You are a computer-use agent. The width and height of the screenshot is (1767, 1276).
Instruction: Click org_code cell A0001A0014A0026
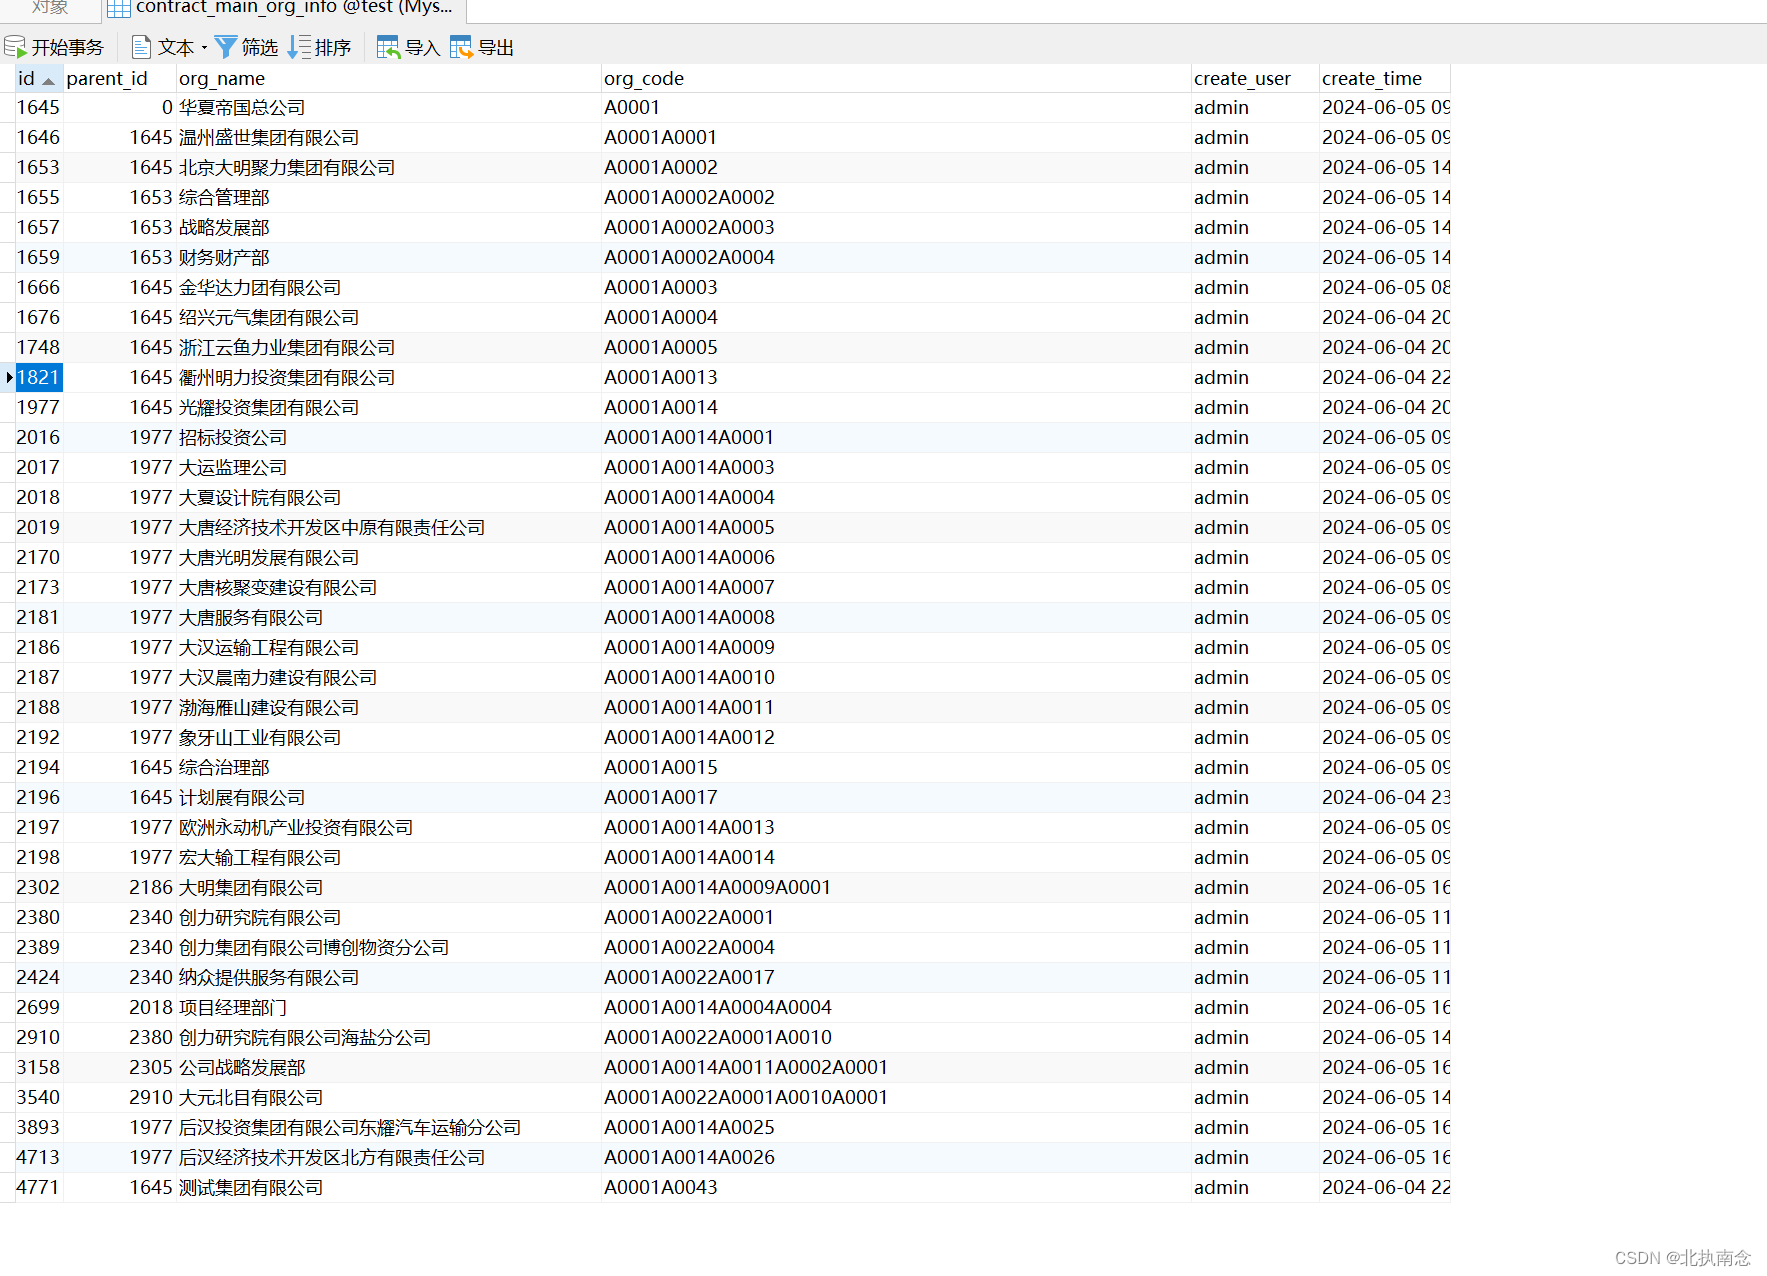point(895,1158)
